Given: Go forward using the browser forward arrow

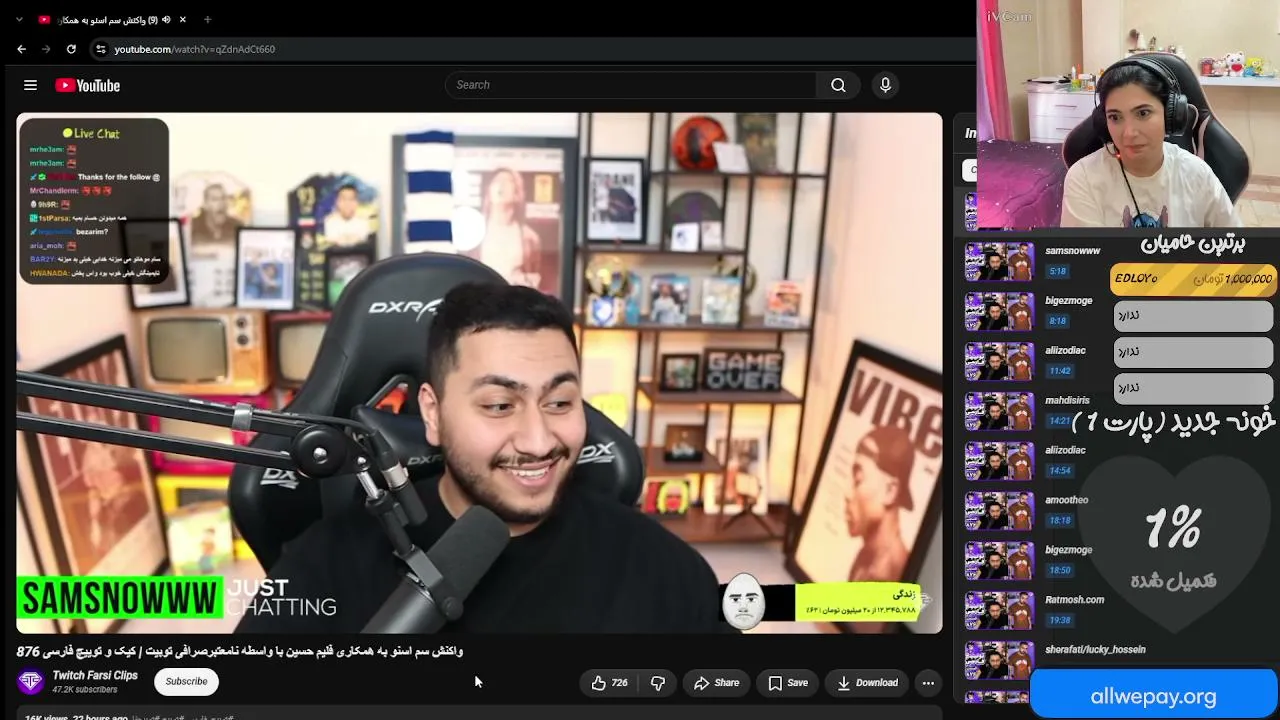Looking at the screenshot, I should coord(46,49).
